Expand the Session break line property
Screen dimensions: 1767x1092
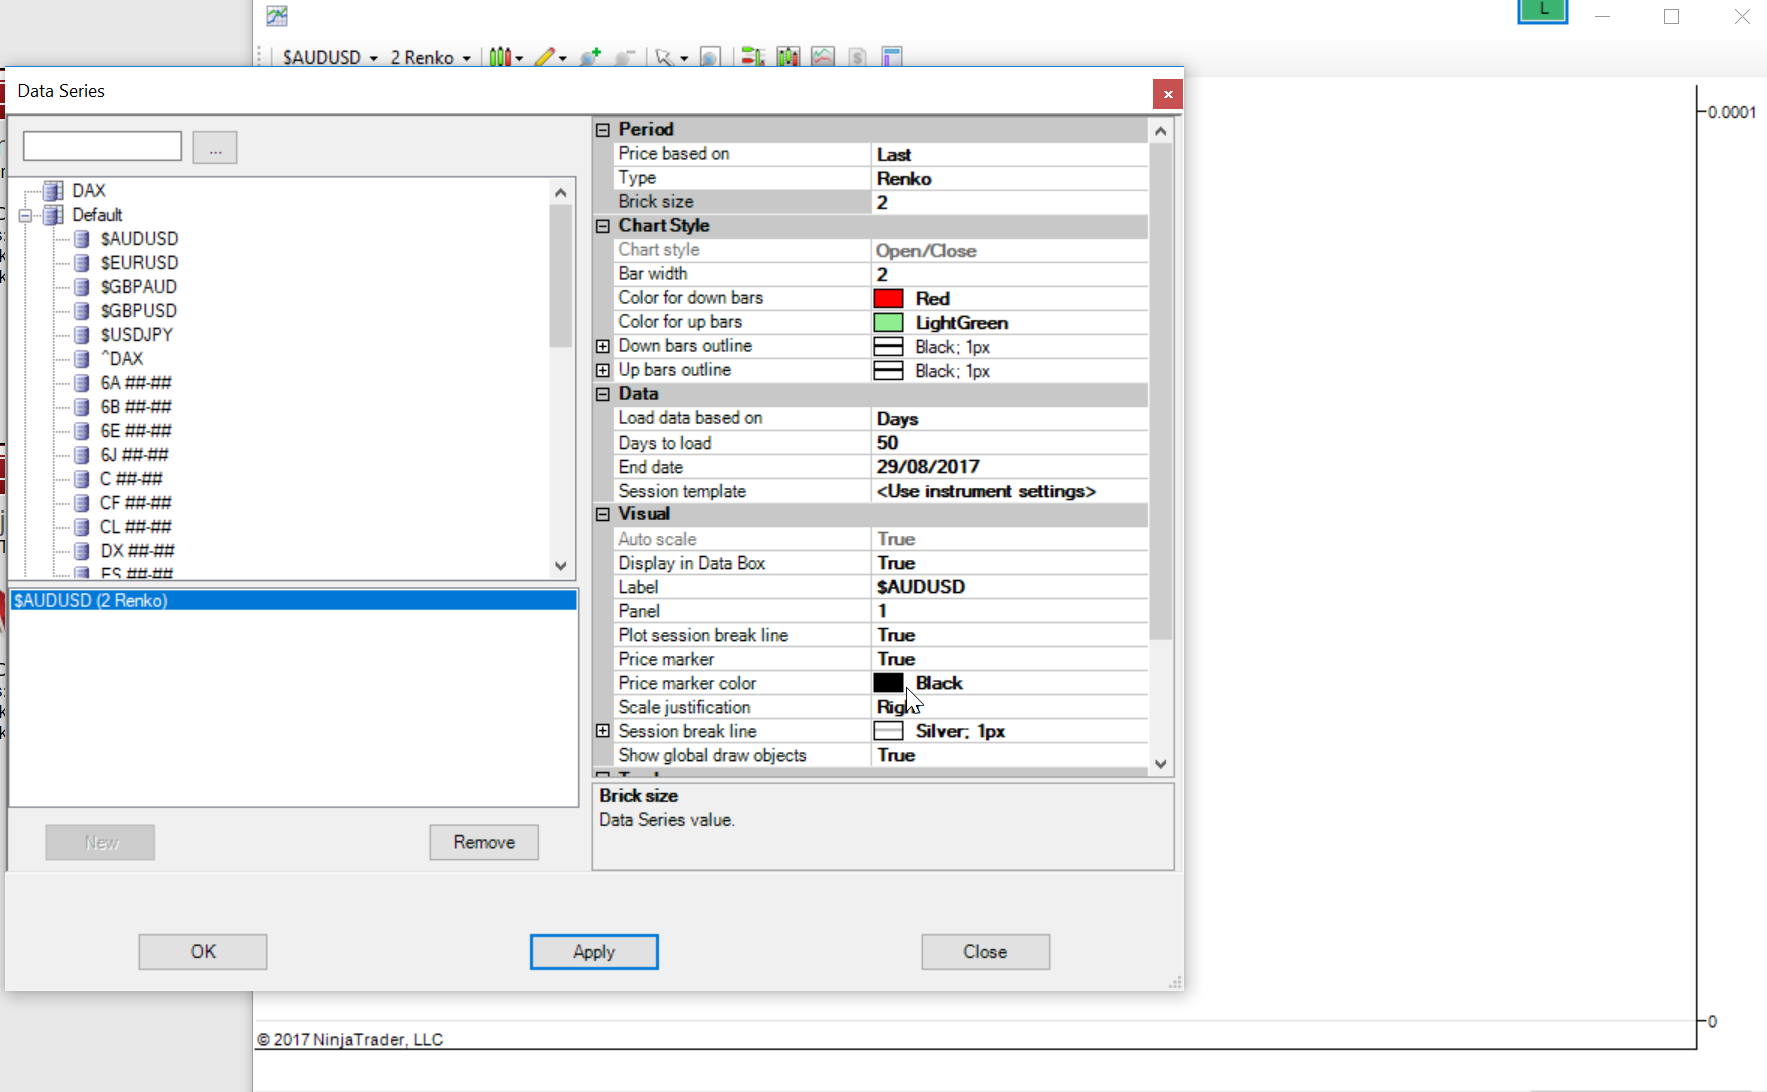[x=603, y=731]
